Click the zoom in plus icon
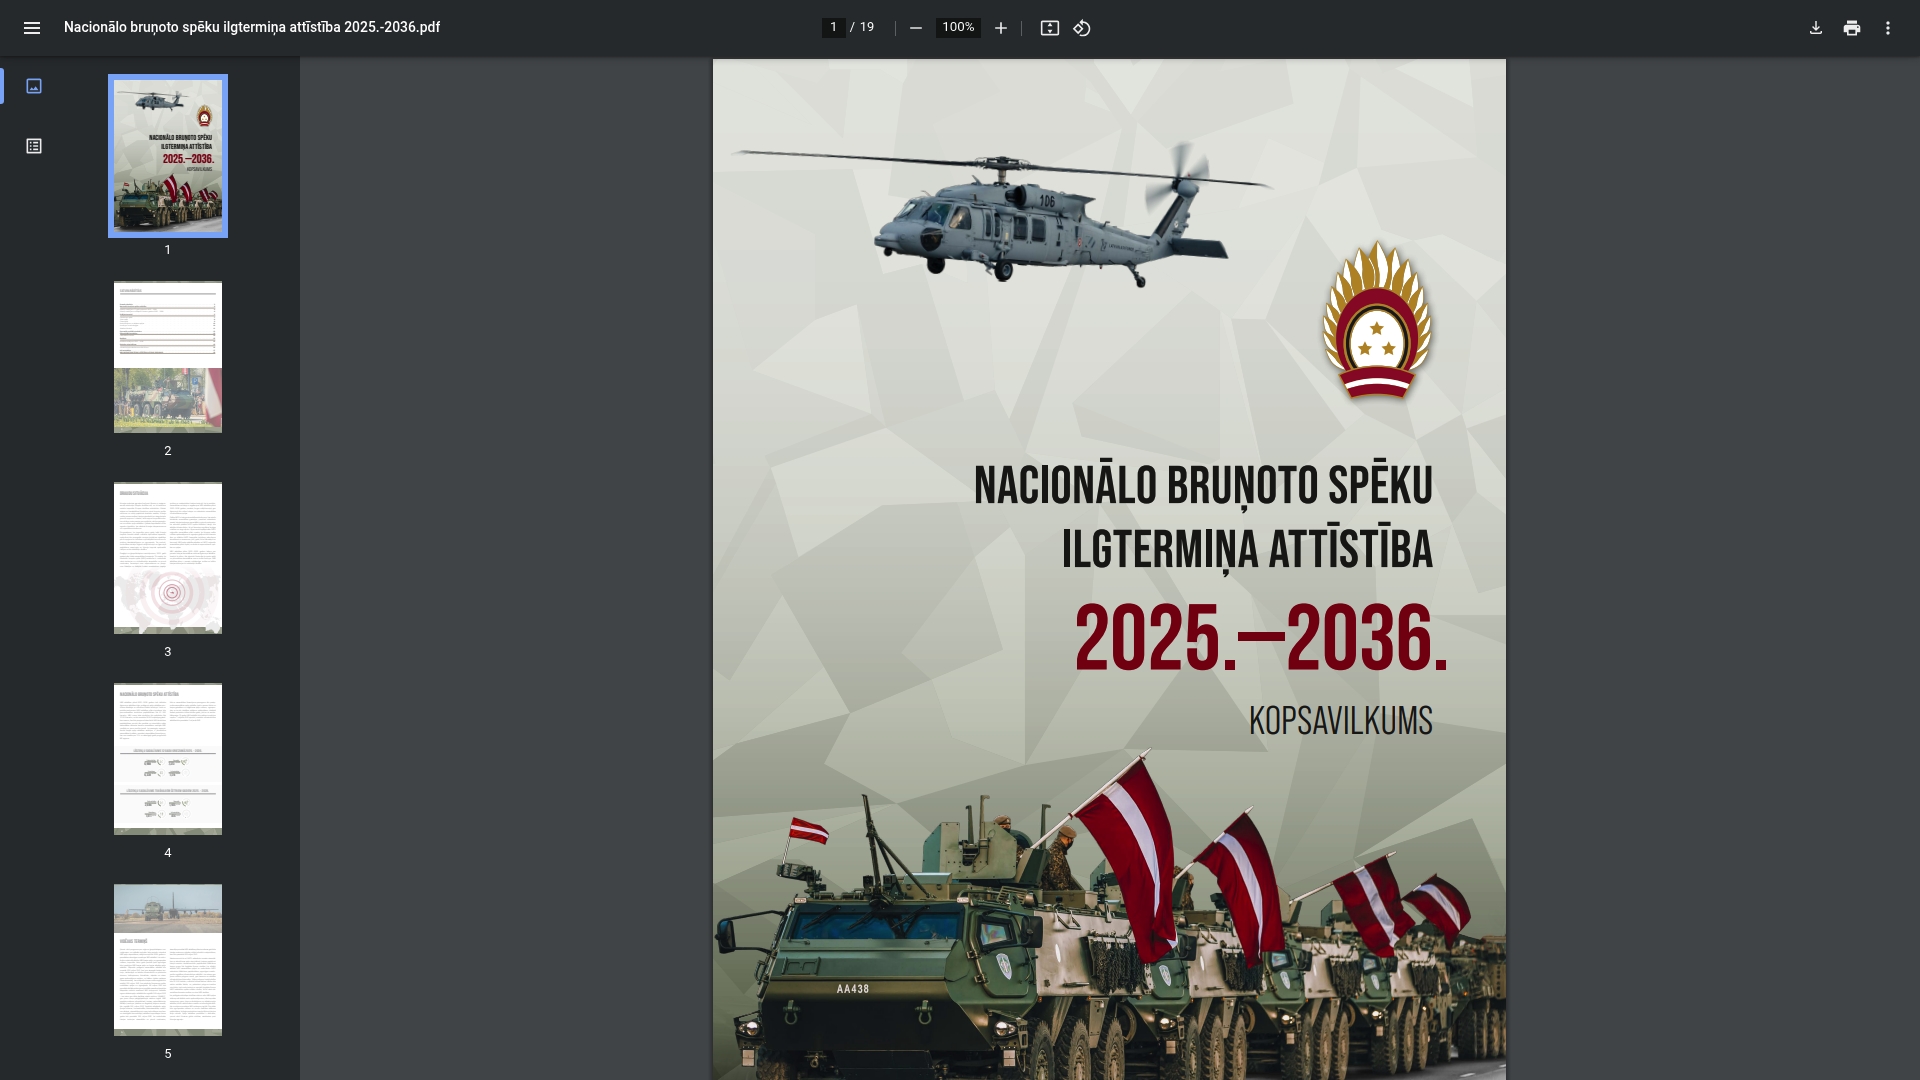 (1000, 28)
